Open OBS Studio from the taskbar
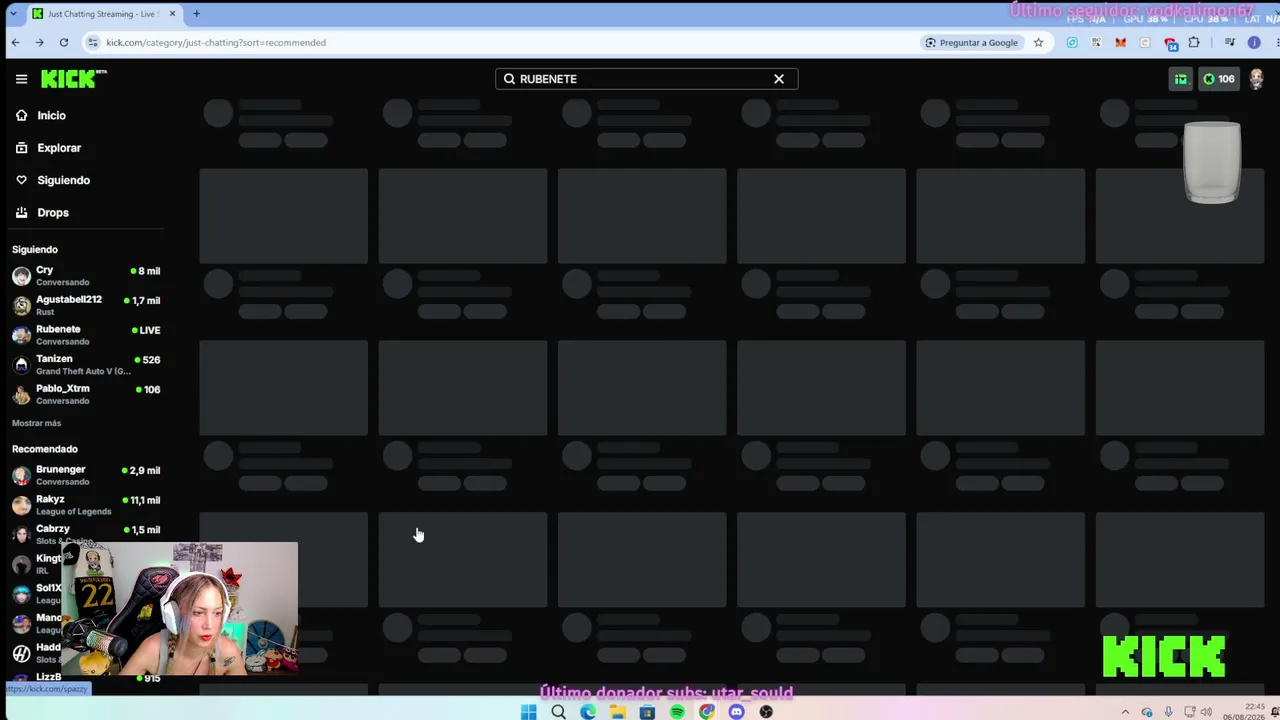The width and height of the screenshot is (1280, 720). [766, 712]
